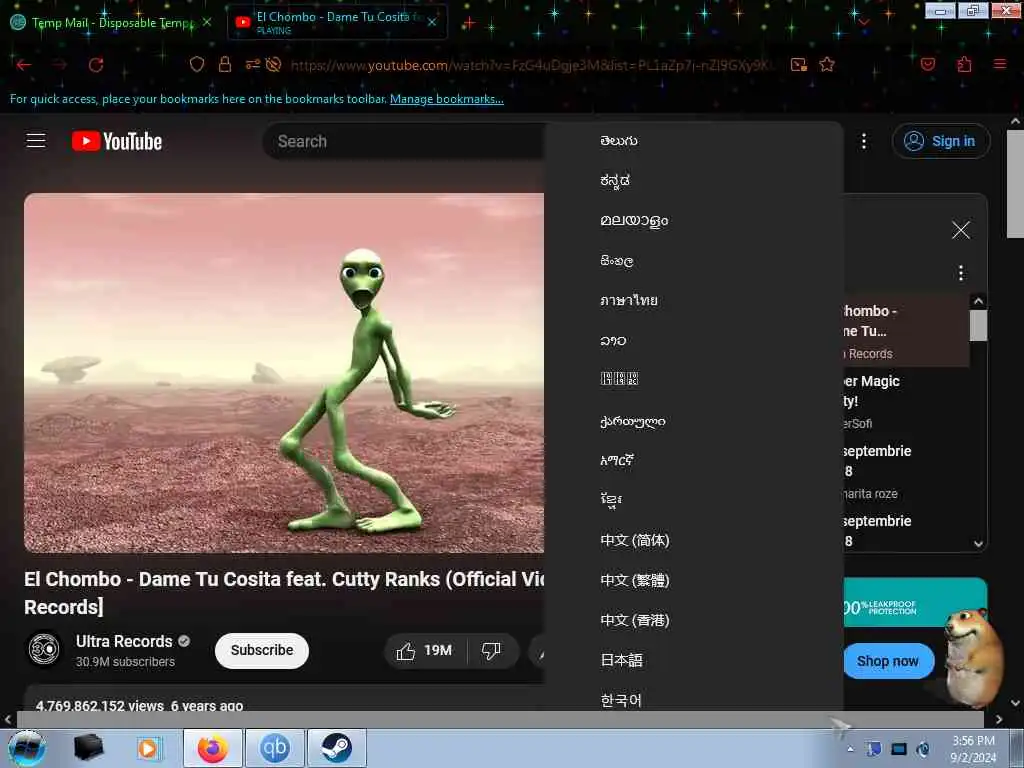1024x768 pixels.
Task: Open playlist options three-dot menu
Action: pos(961,273)
